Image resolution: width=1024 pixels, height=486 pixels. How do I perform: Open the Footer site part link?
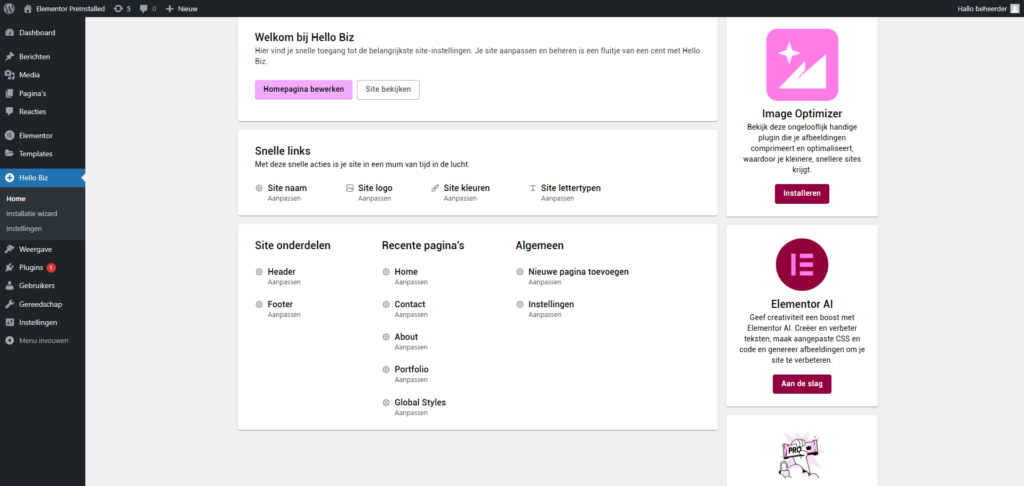pos(280,304)
